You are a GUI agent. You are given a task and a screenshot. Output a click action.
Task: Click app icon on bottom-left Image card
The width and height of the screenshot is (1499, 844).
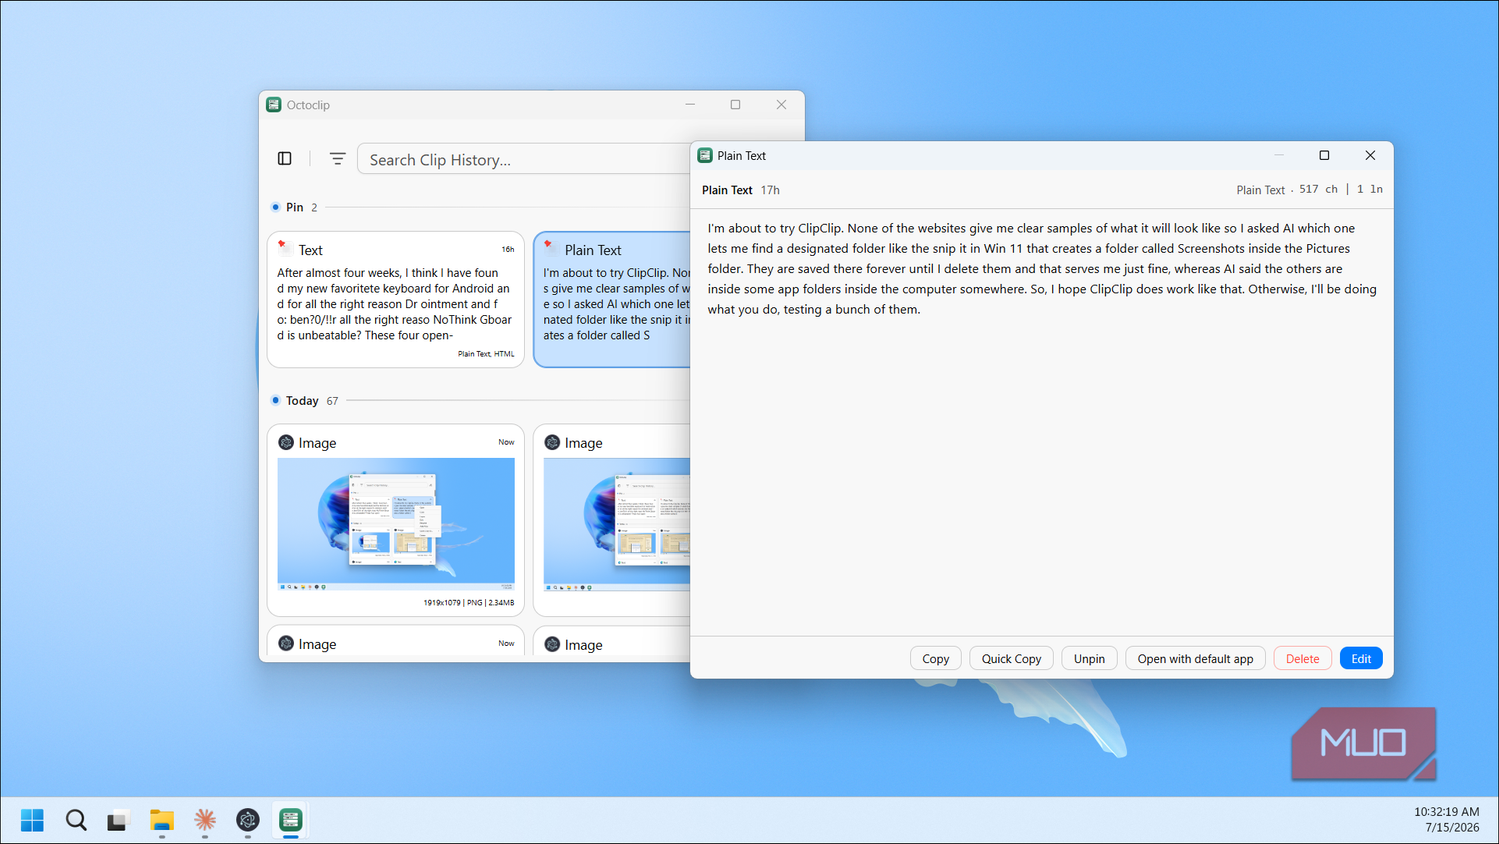pos(286,644)
